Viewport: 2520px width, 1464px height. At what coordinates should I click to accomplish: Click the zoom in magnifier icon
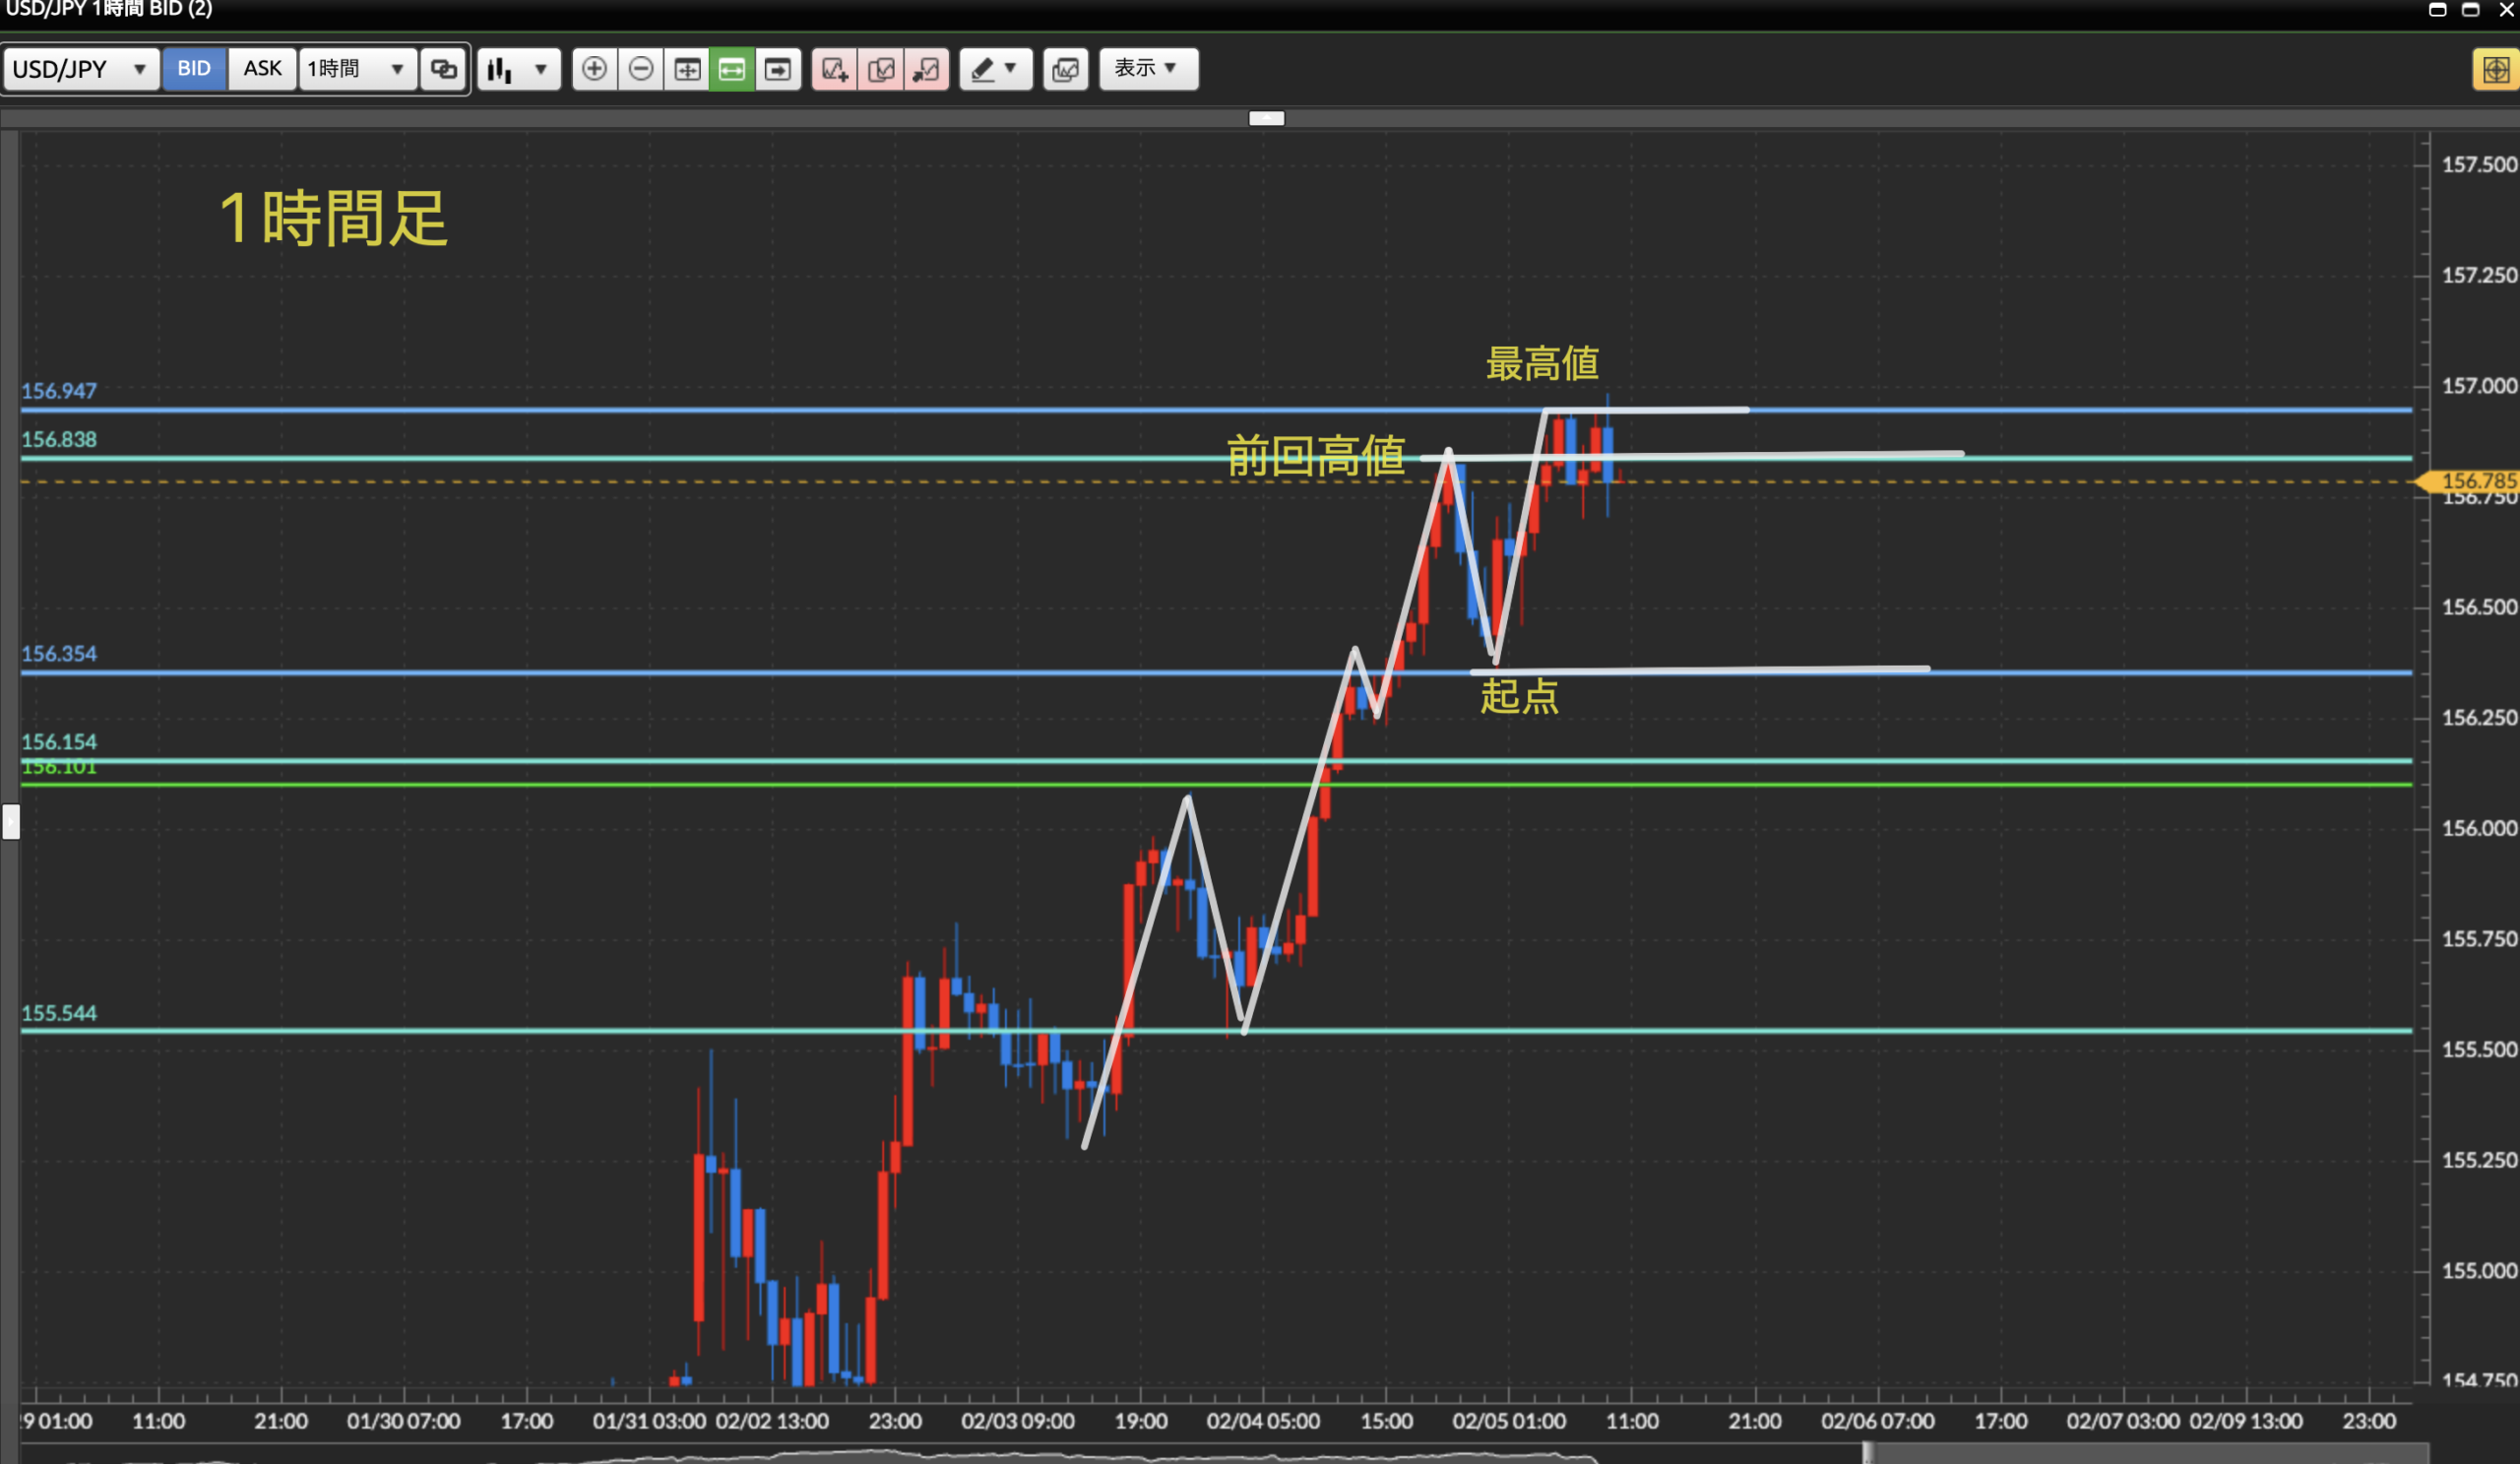594,69
